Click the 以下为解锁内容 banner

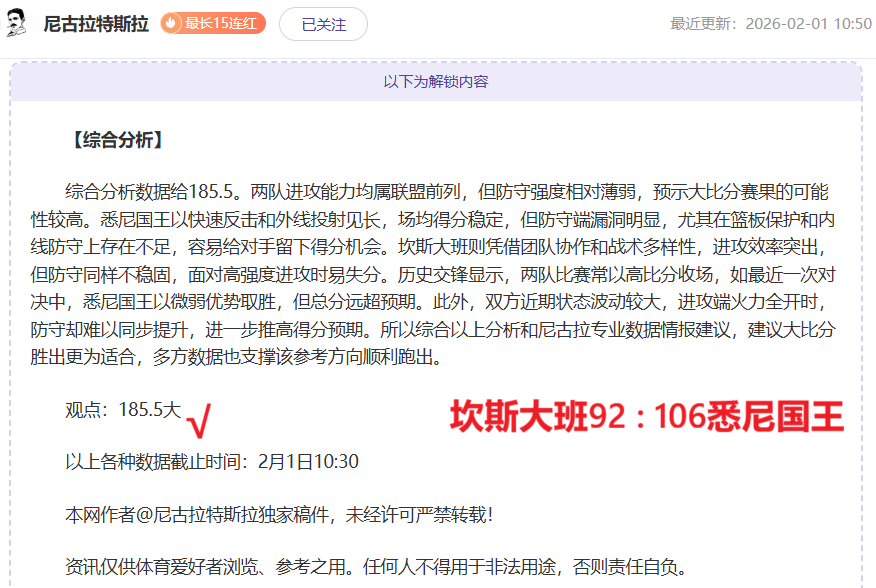pos(436,81)
